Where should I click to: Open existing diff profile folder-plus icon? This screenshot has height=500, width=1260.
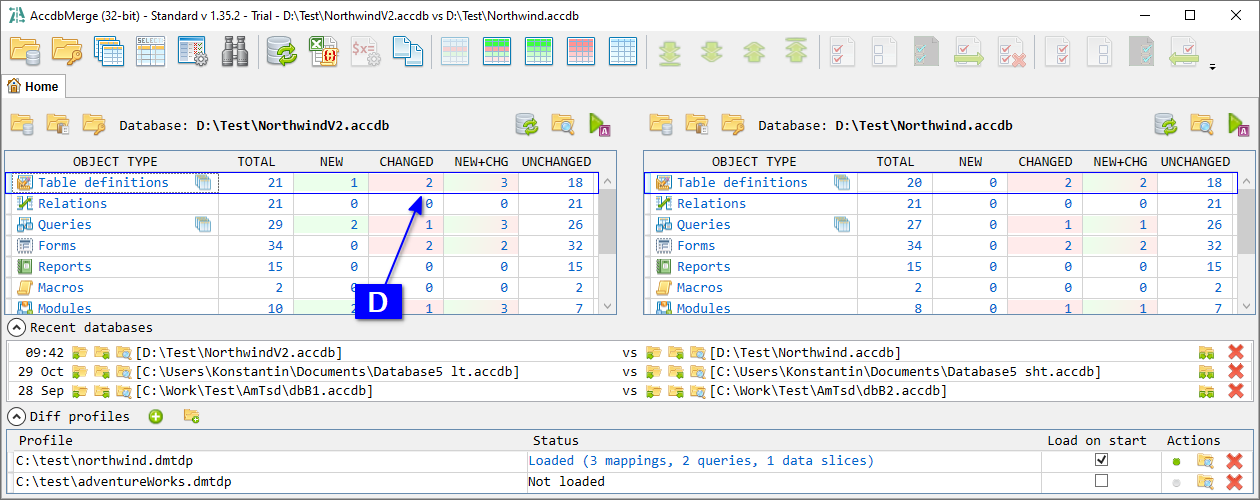[x=190, y=416]
